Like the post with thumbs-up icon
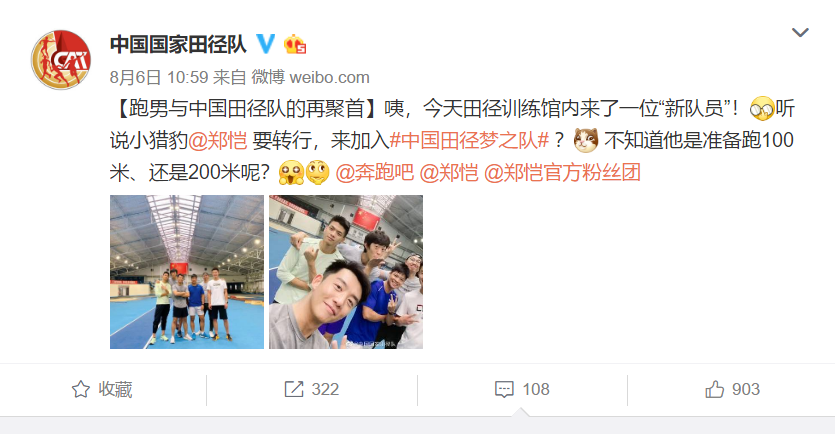Viewport: 835px width, 434px height. point(715,389)
